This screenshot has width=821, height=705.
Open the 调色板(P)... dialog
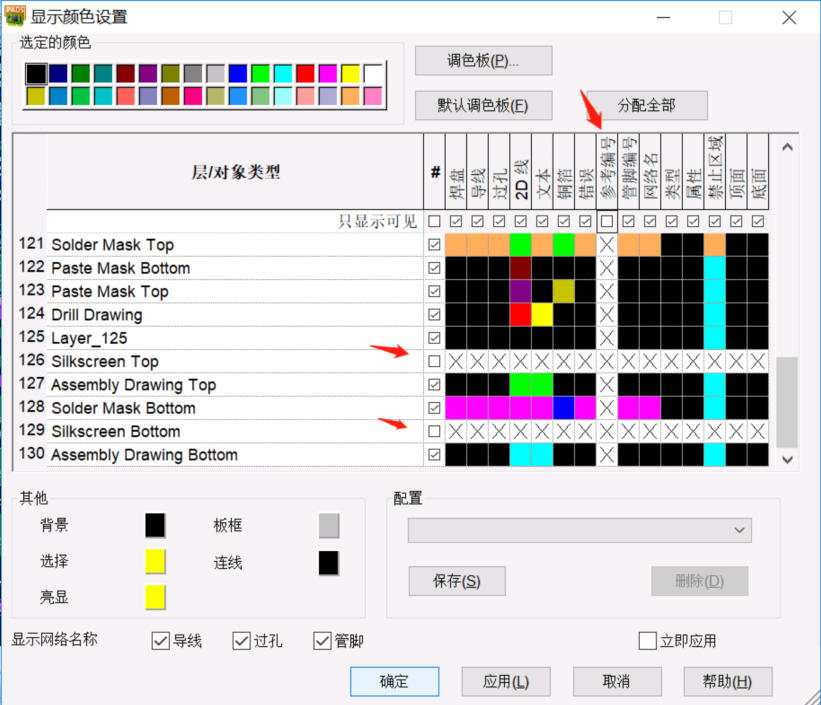483,60
